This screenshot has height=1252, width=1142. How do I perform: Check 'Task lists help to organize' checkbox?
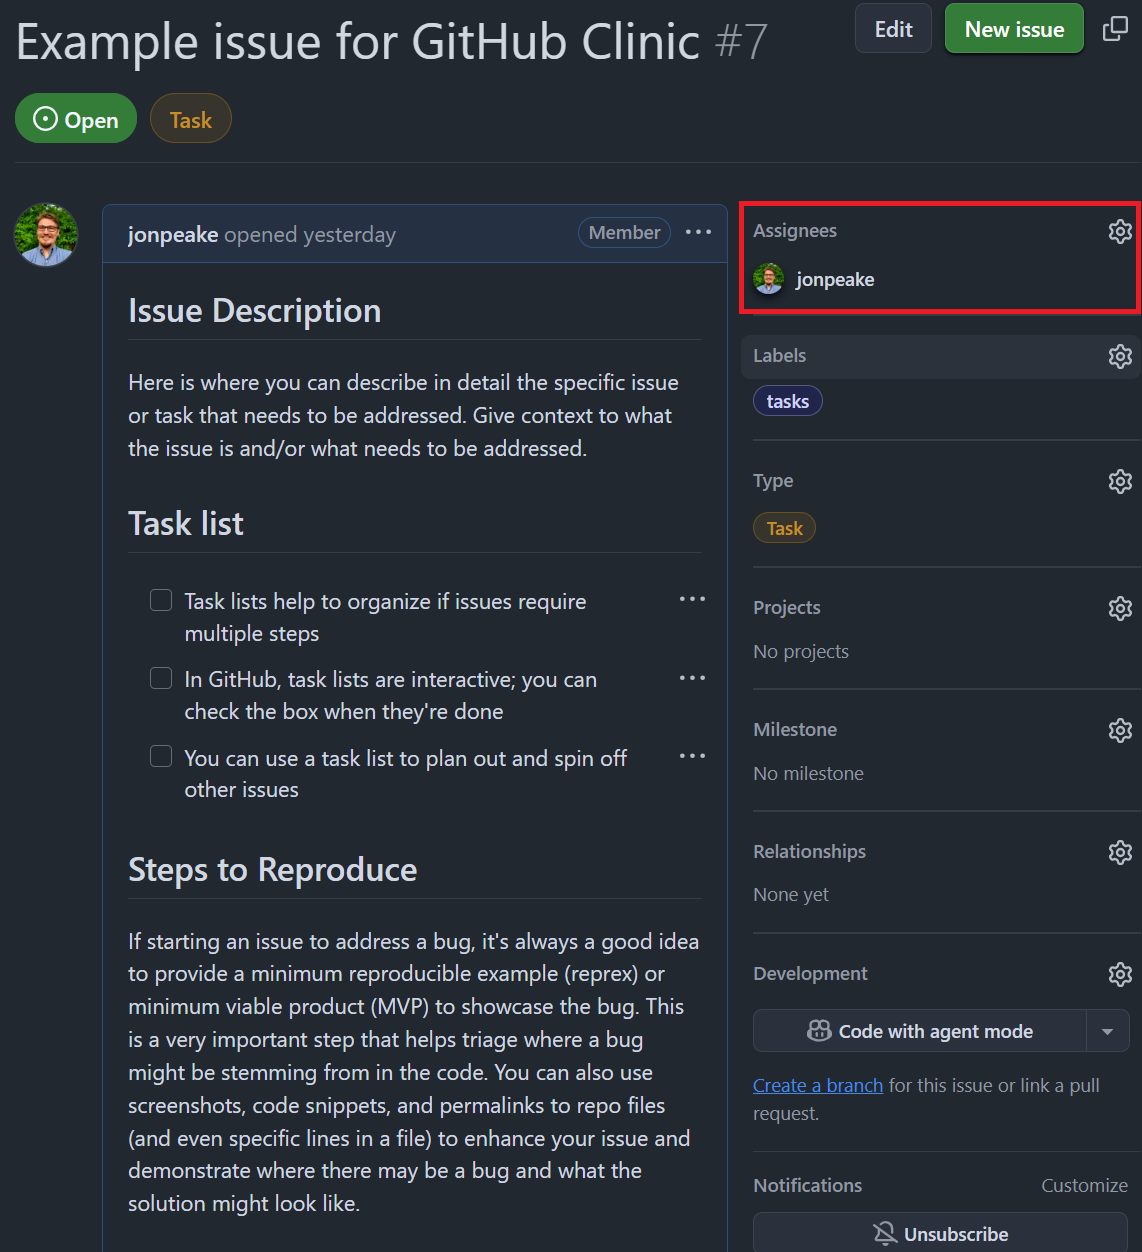tap(161, 600)
